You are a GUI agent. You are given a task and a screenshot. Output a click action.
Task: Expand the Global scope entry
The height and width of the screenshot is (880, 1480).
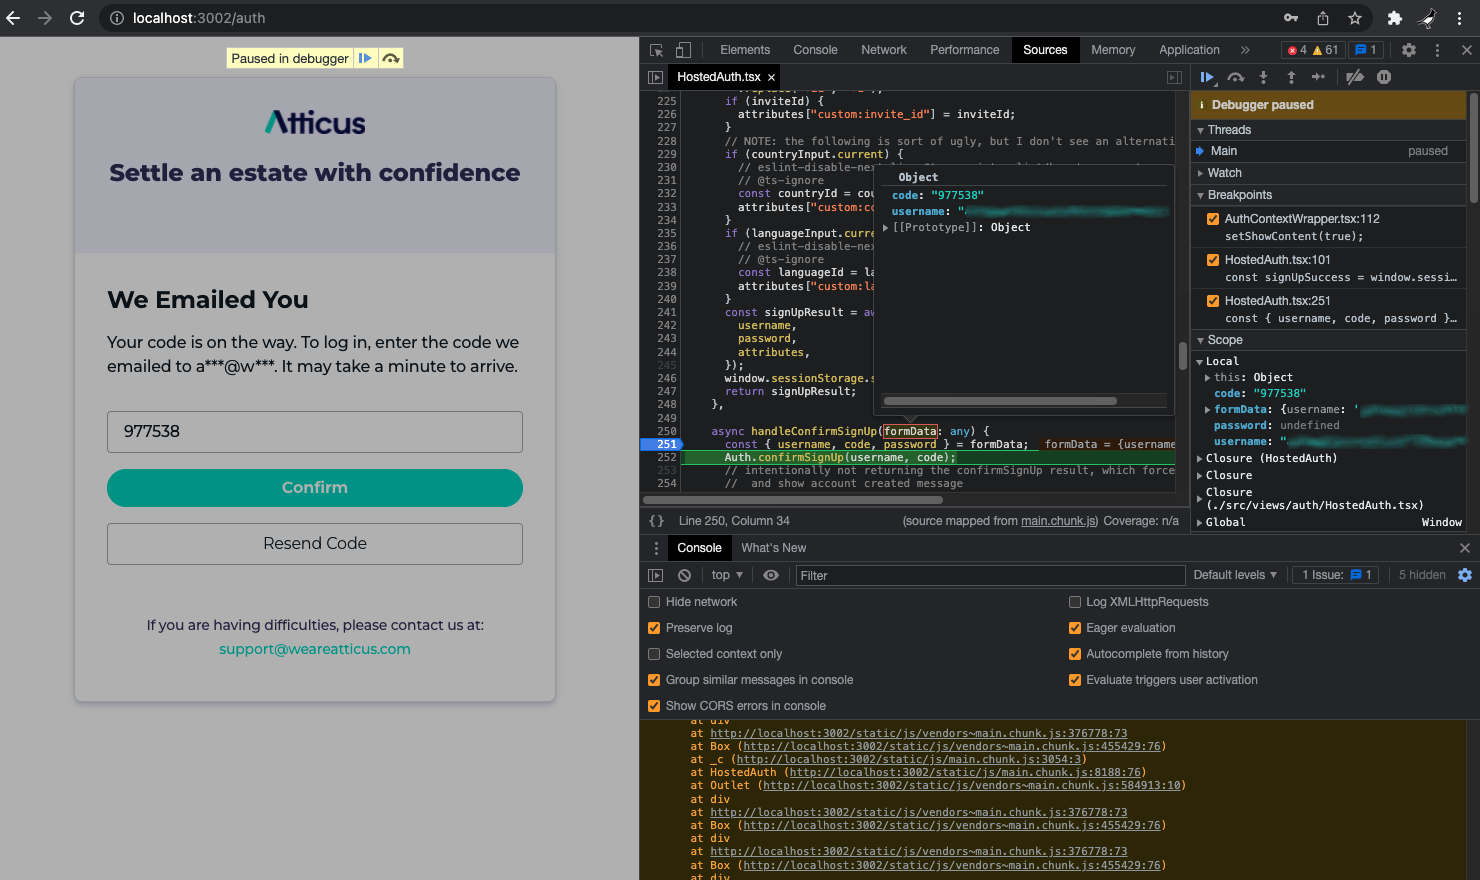(x=1200, y=523)
